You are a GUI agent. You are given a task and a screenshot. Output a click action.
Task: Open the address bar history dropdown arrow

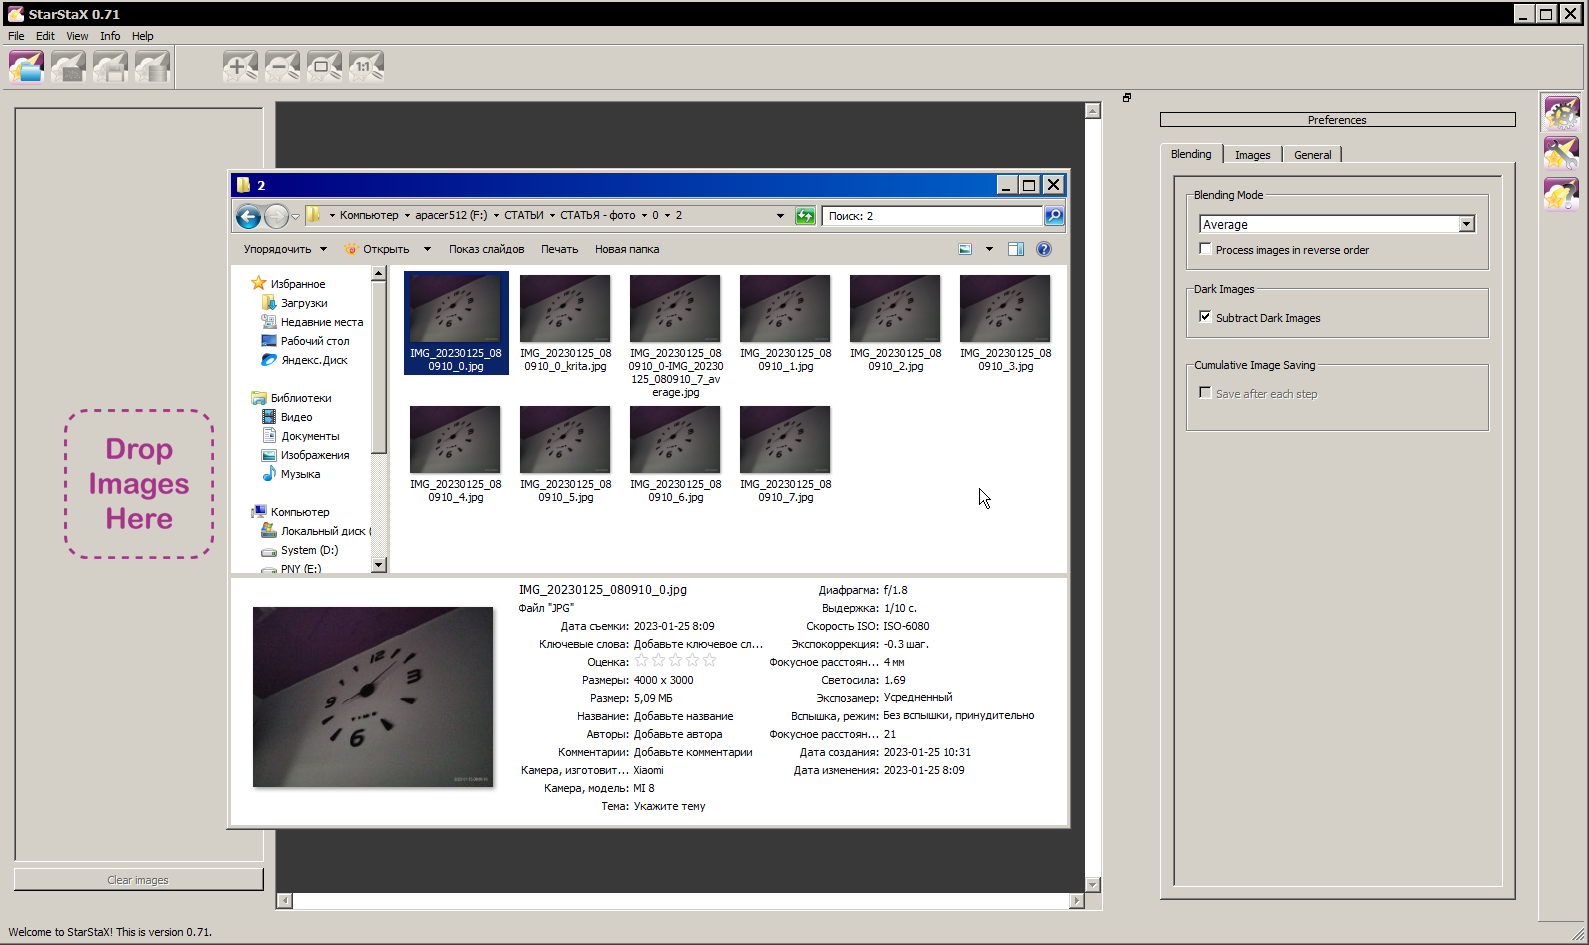point(780,216)
